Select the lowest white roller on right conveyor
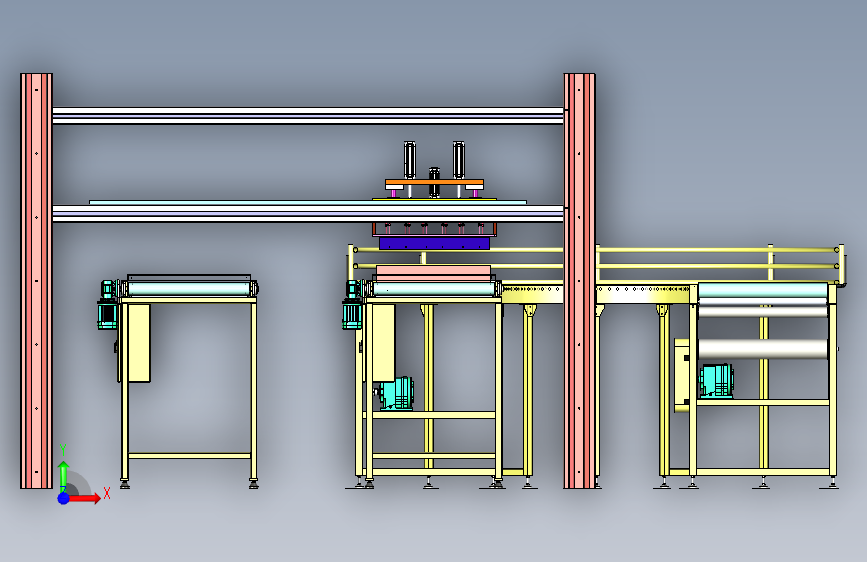 pyautogui.click(x=762, y=350)
